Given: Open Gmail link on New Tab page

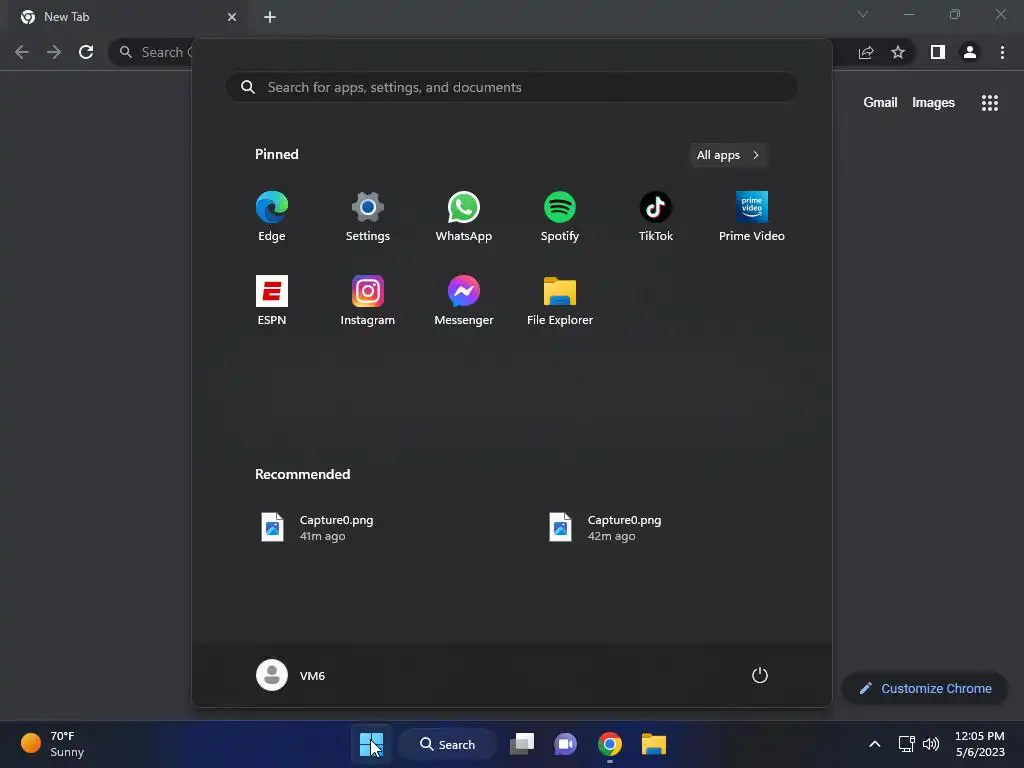Looking at the screenshot, I should point(880,103).
